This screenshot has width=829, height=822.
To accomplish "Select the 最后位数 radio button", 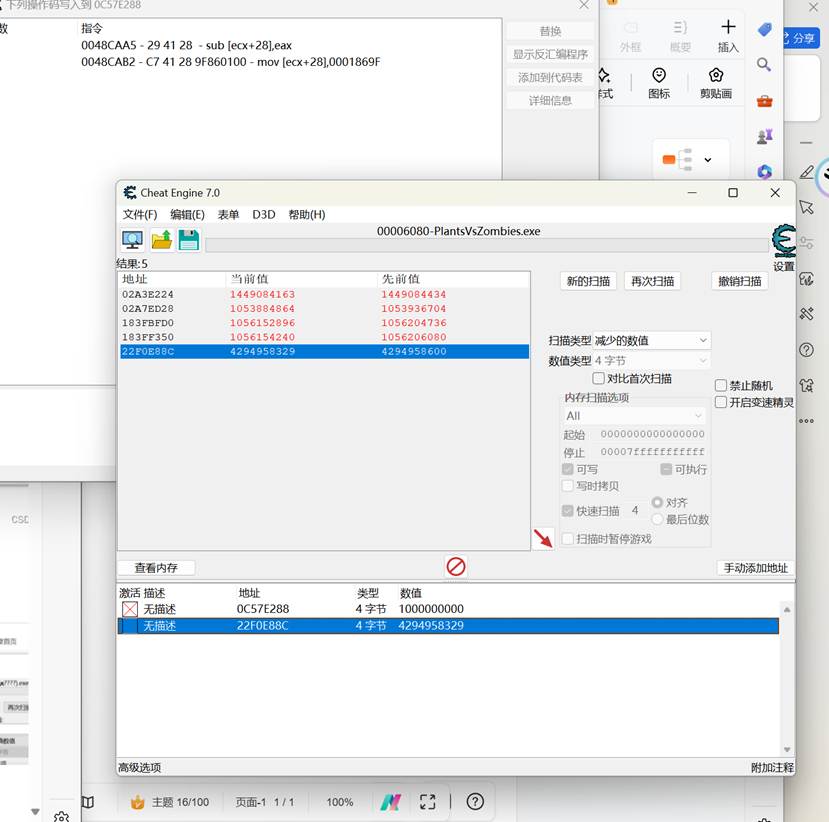I will pyautogui.click(x=657, y=519).
